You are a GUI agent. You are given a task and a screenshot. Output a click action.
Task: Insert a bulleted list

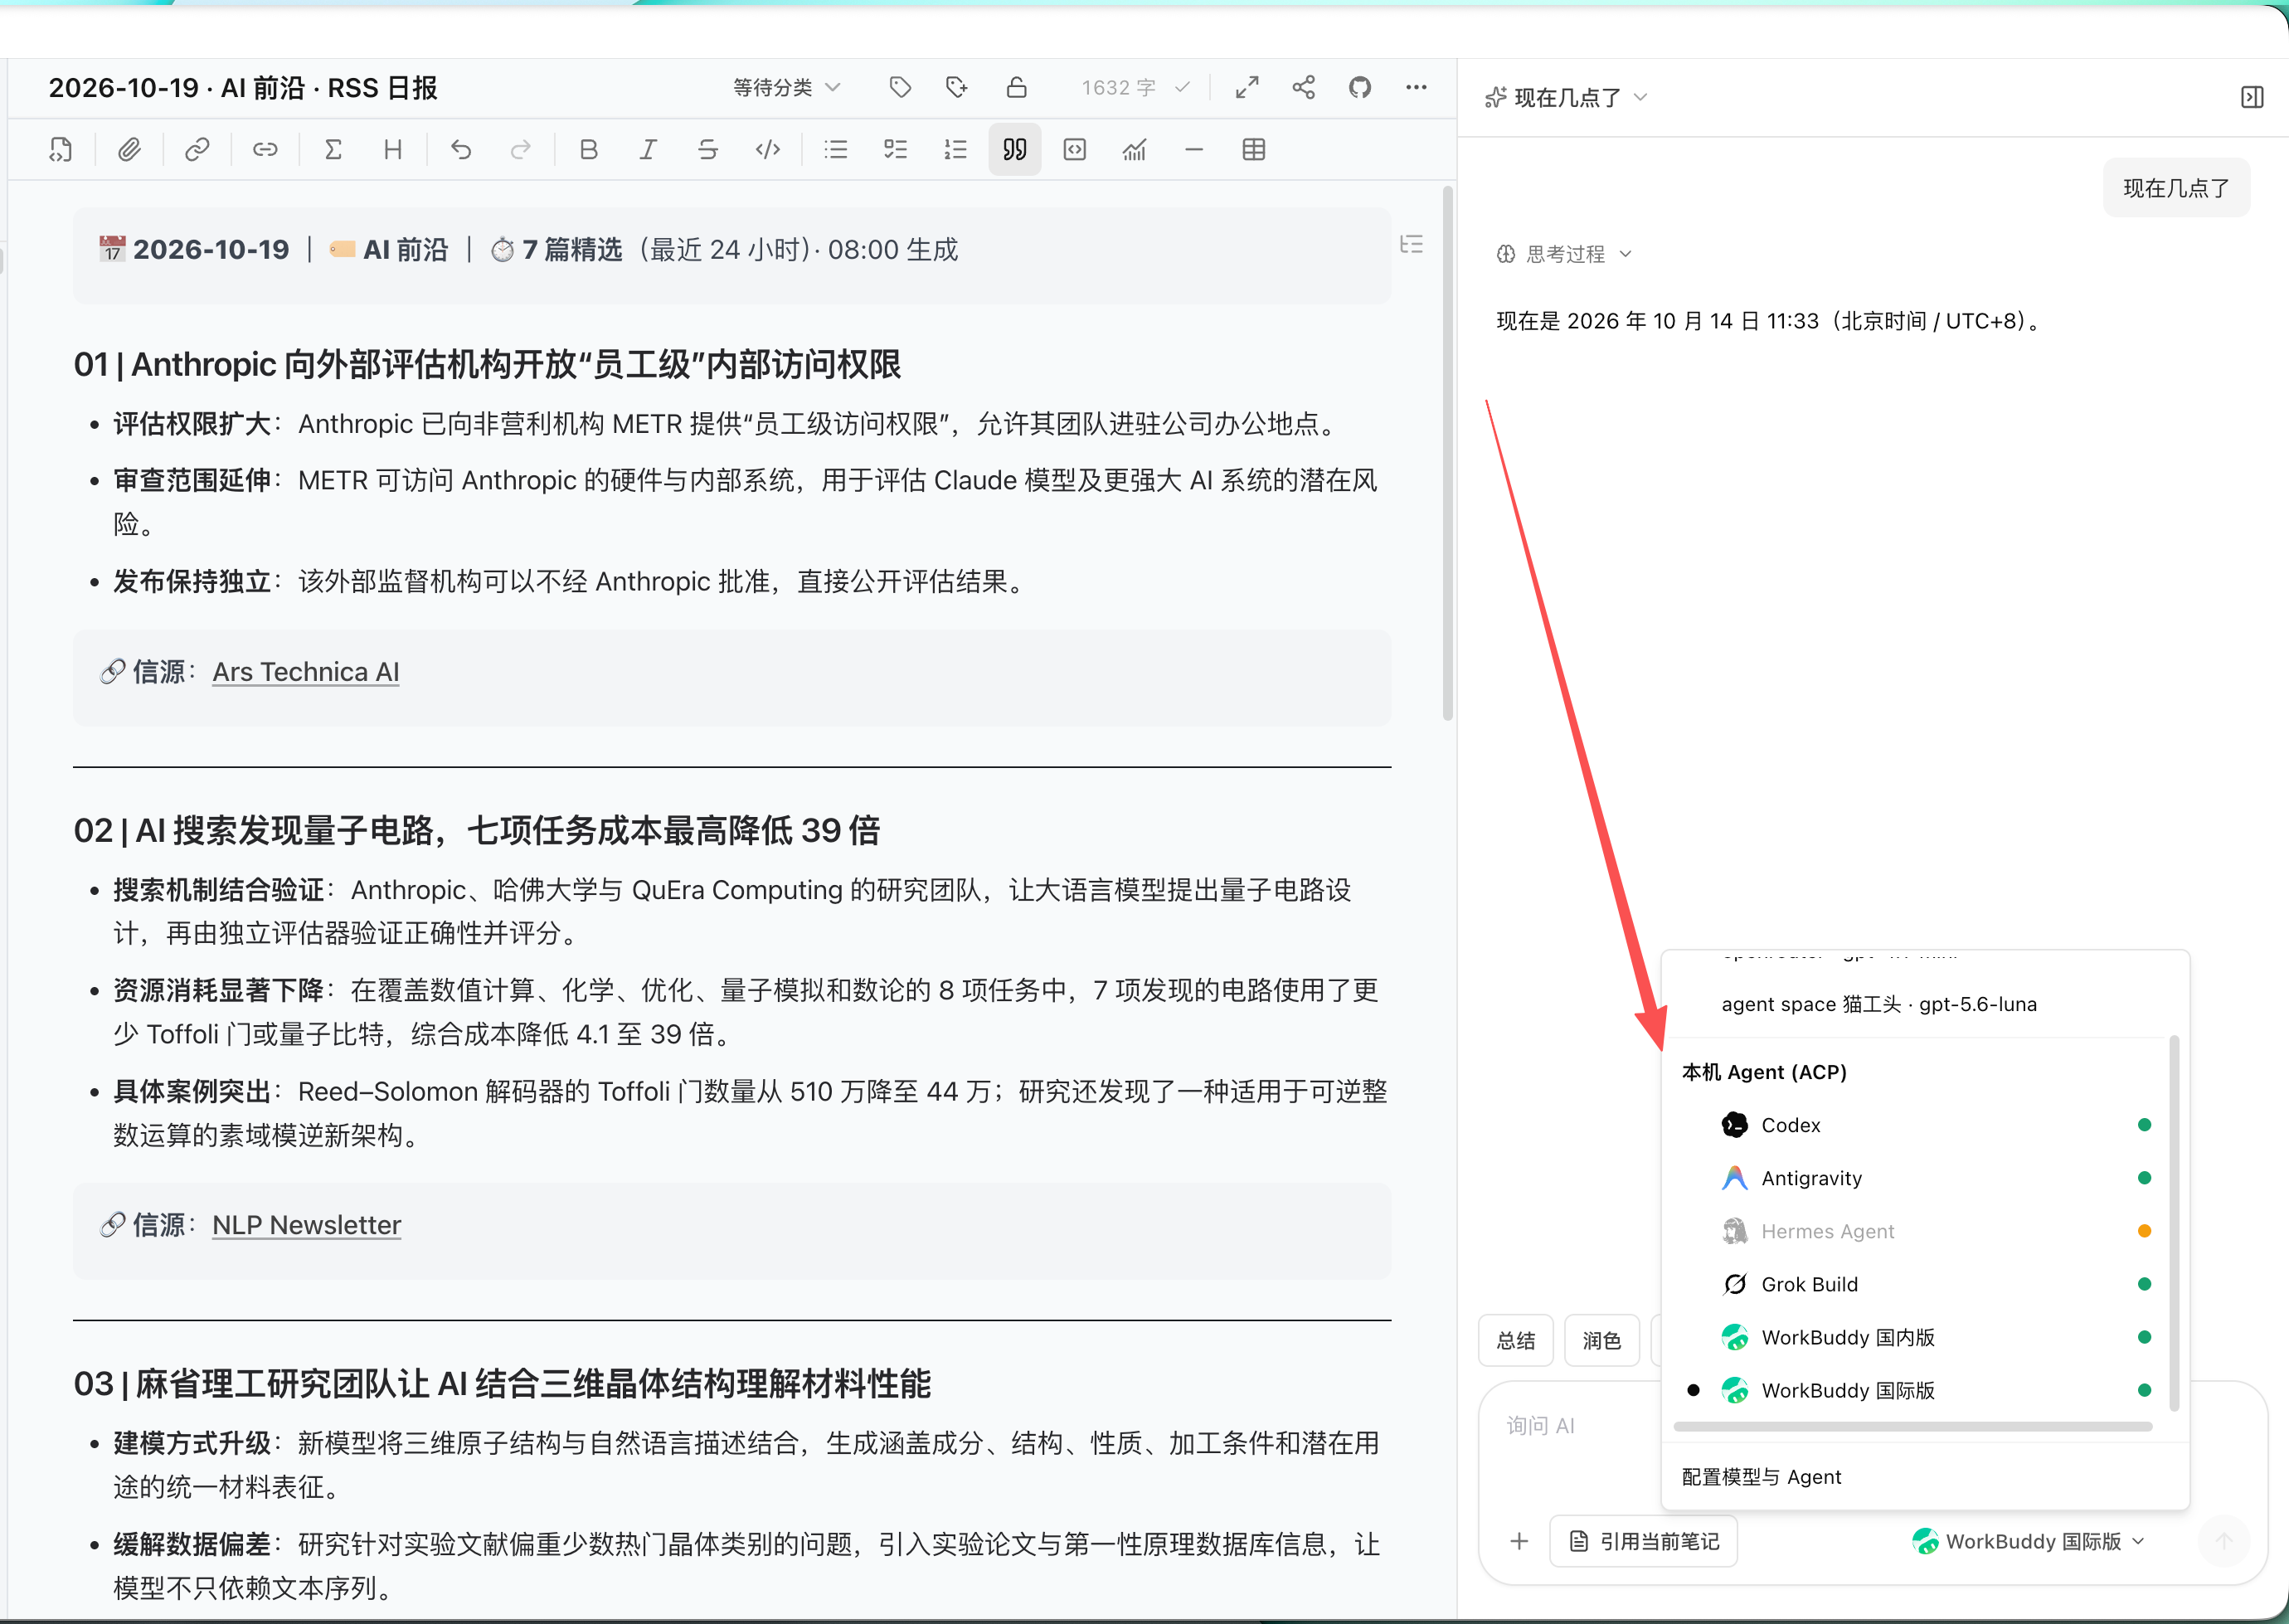tap(836, 150)
